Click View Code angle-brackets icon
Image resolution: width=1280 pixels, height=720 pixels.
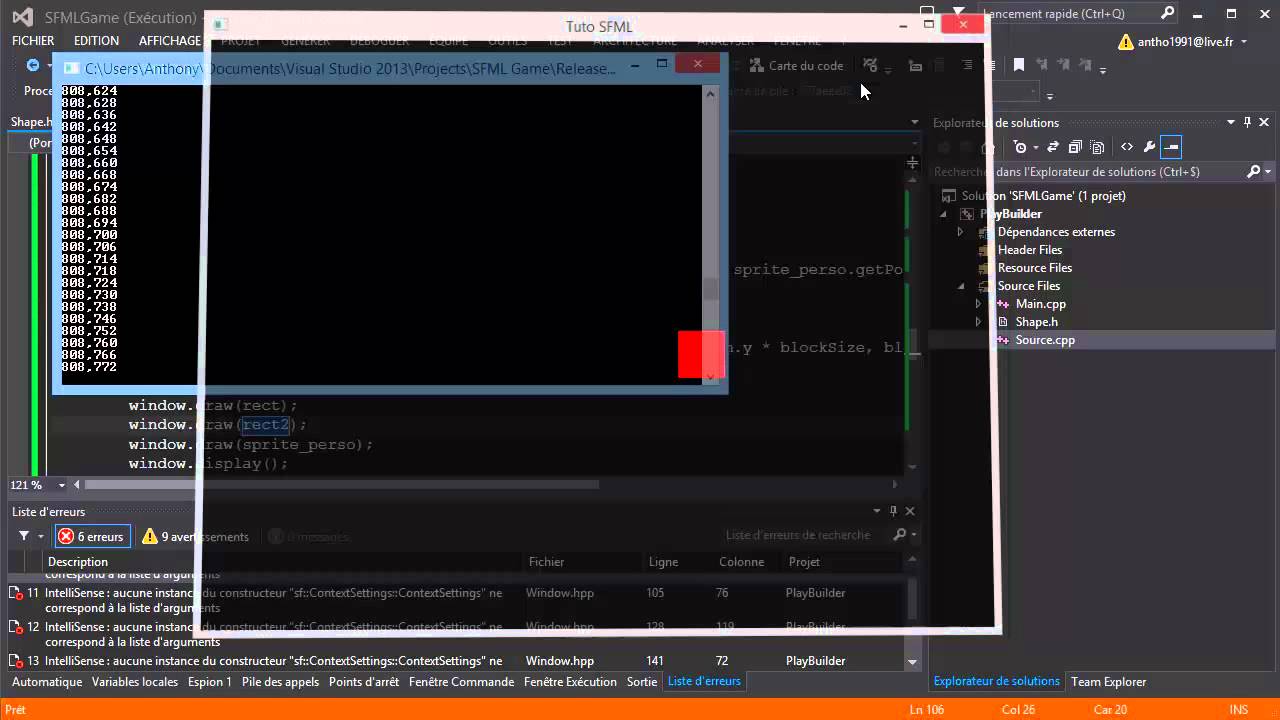pyautogui.click(x=1127, y=147)
